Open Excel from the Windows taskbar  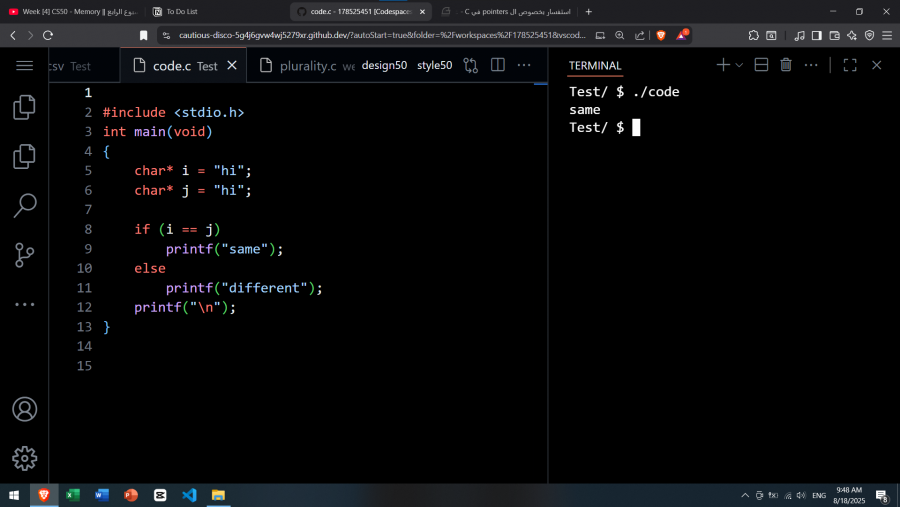(x=73, y=495)
